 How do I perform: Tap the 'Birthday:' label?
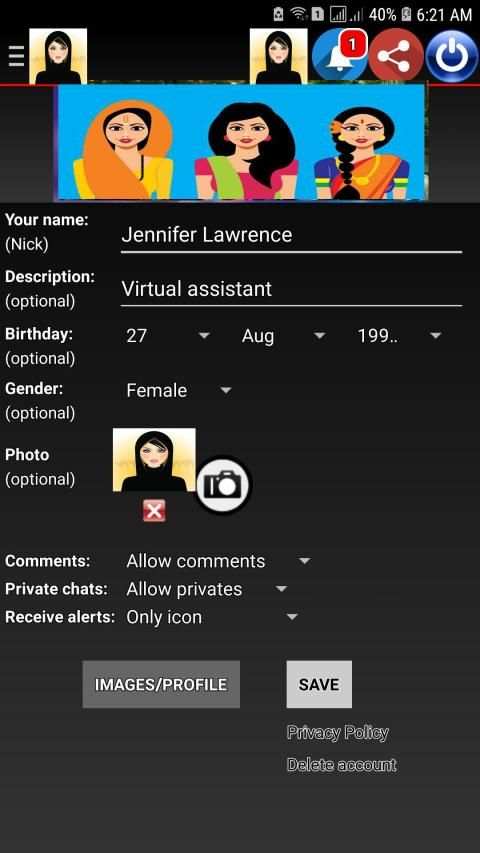pos(39,334)
